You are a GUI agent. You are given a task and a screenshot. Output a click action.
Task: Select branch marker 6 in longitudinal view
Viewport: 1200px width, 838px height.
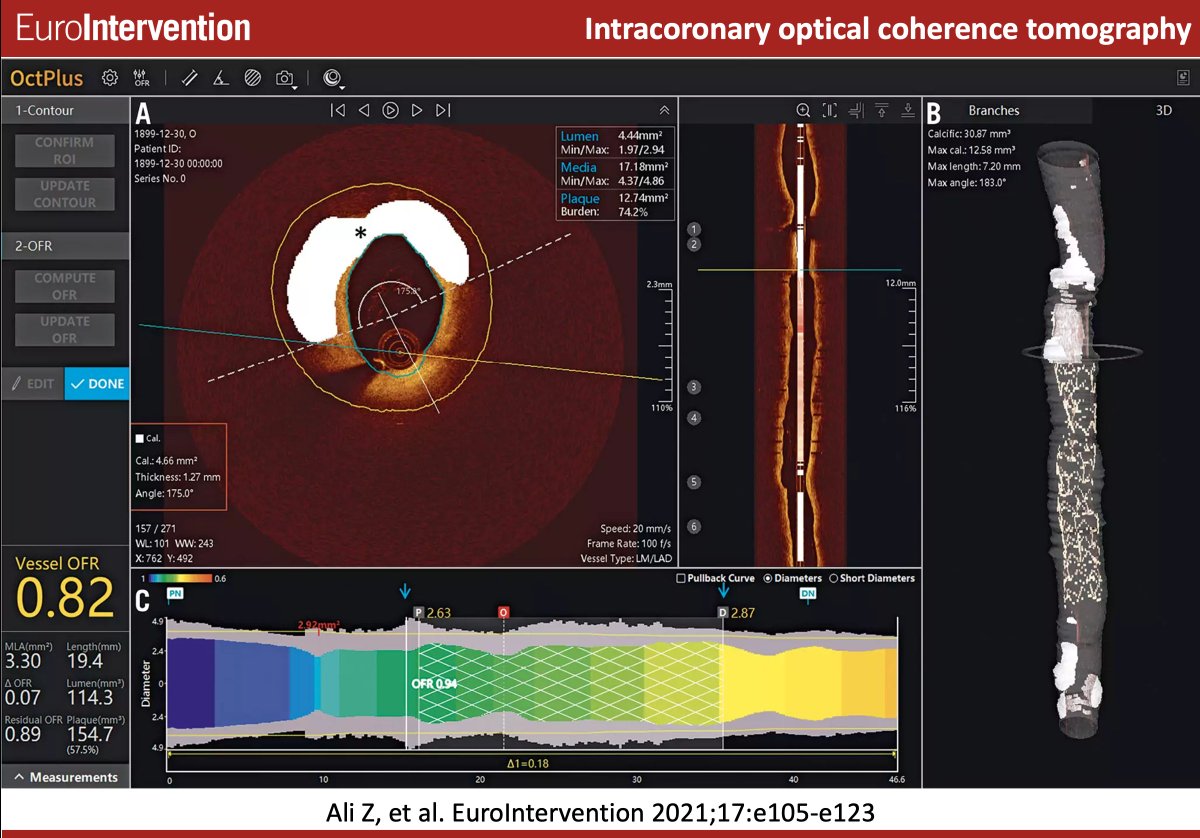tap(694, 526)
